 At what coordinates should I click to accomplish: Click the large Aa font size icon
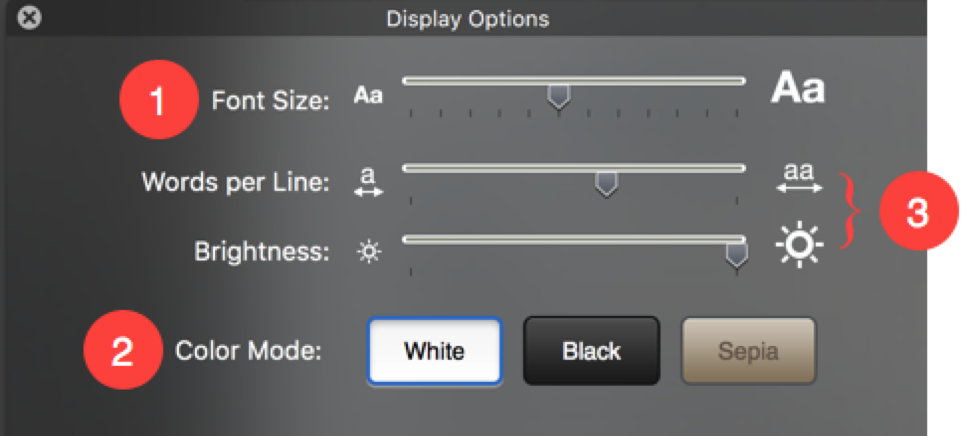click(x=797, y=89)
